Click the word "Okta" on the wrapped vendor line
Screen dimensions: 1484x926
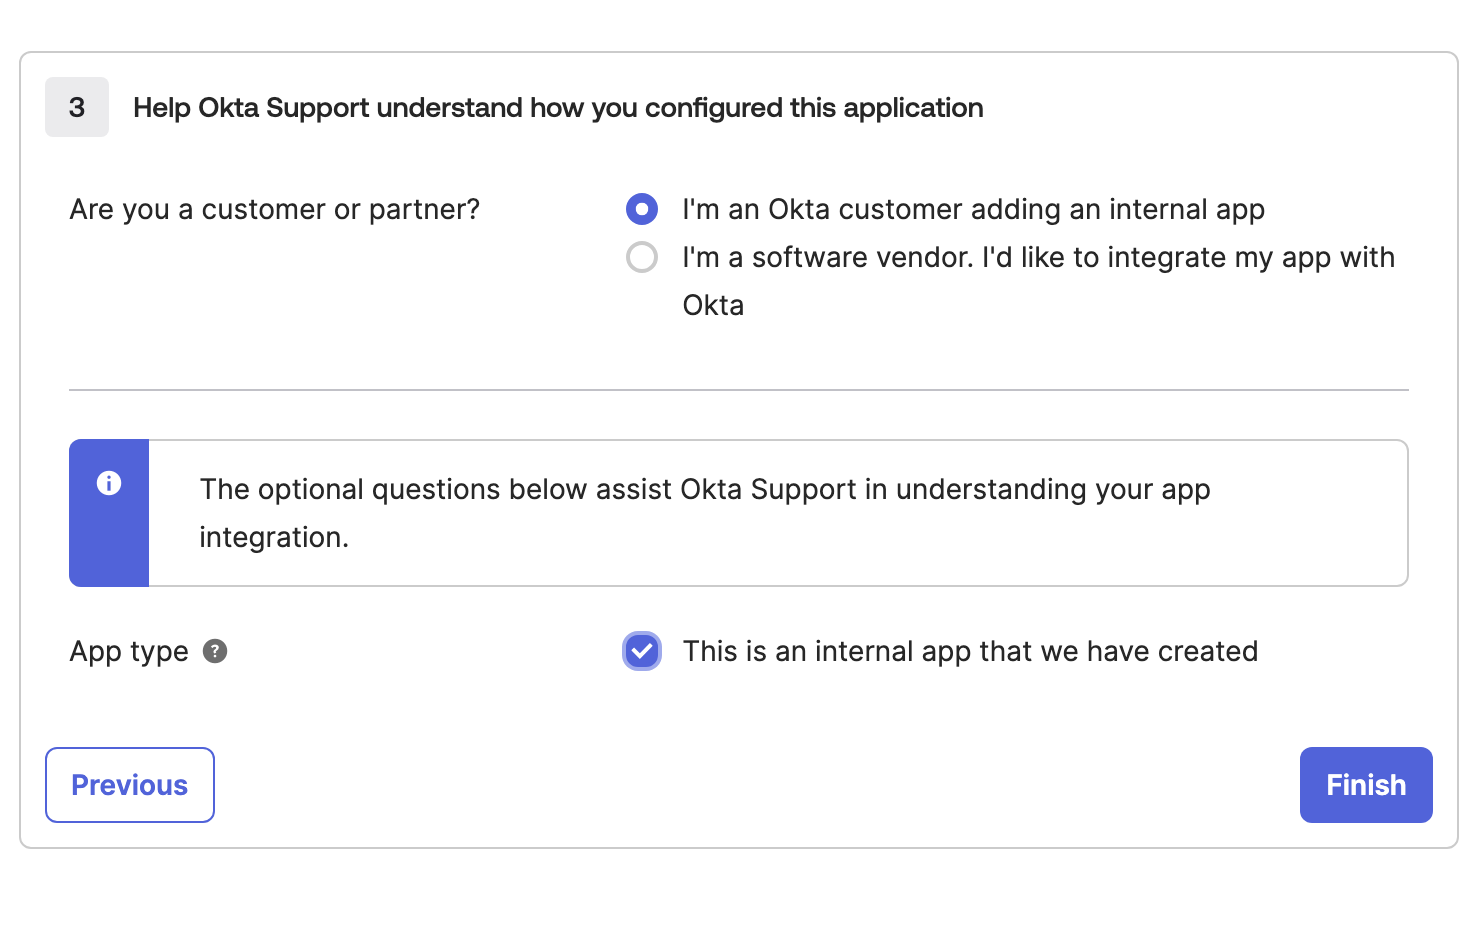click(713, 305)
